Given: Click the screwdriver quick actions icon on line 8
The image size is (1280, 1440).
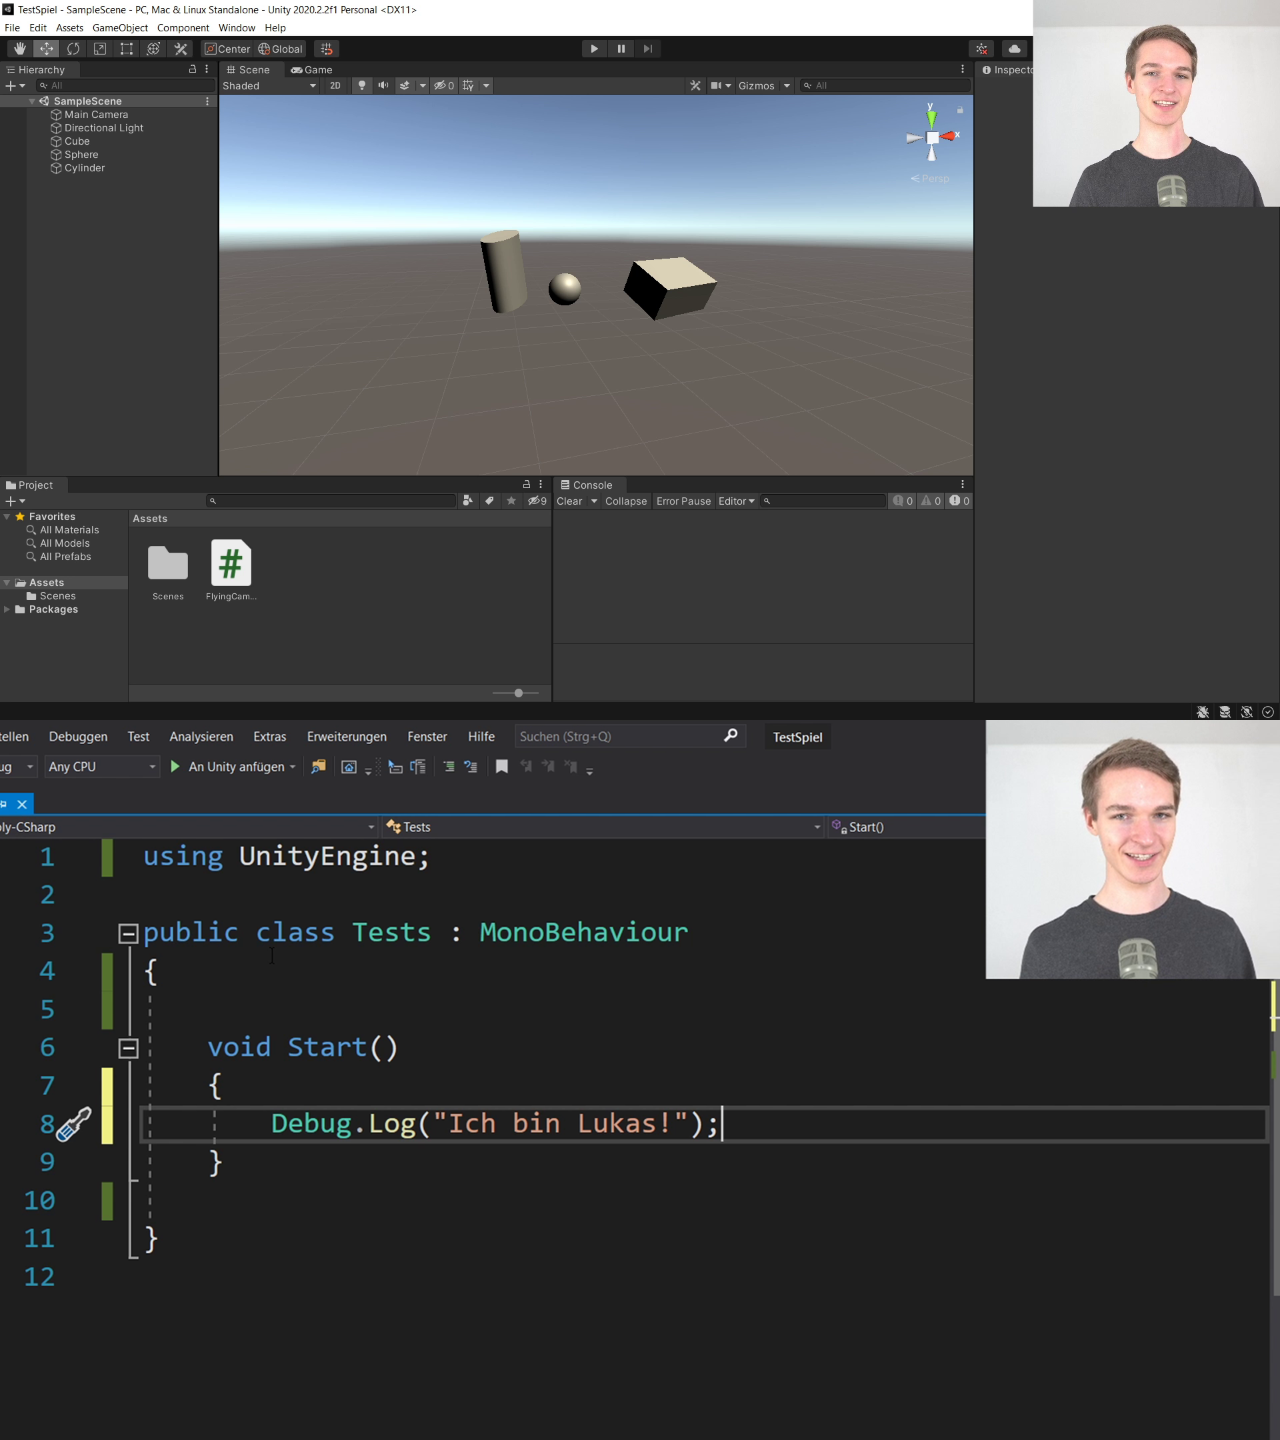Looking at the screenshot, I should (74, 1125).
